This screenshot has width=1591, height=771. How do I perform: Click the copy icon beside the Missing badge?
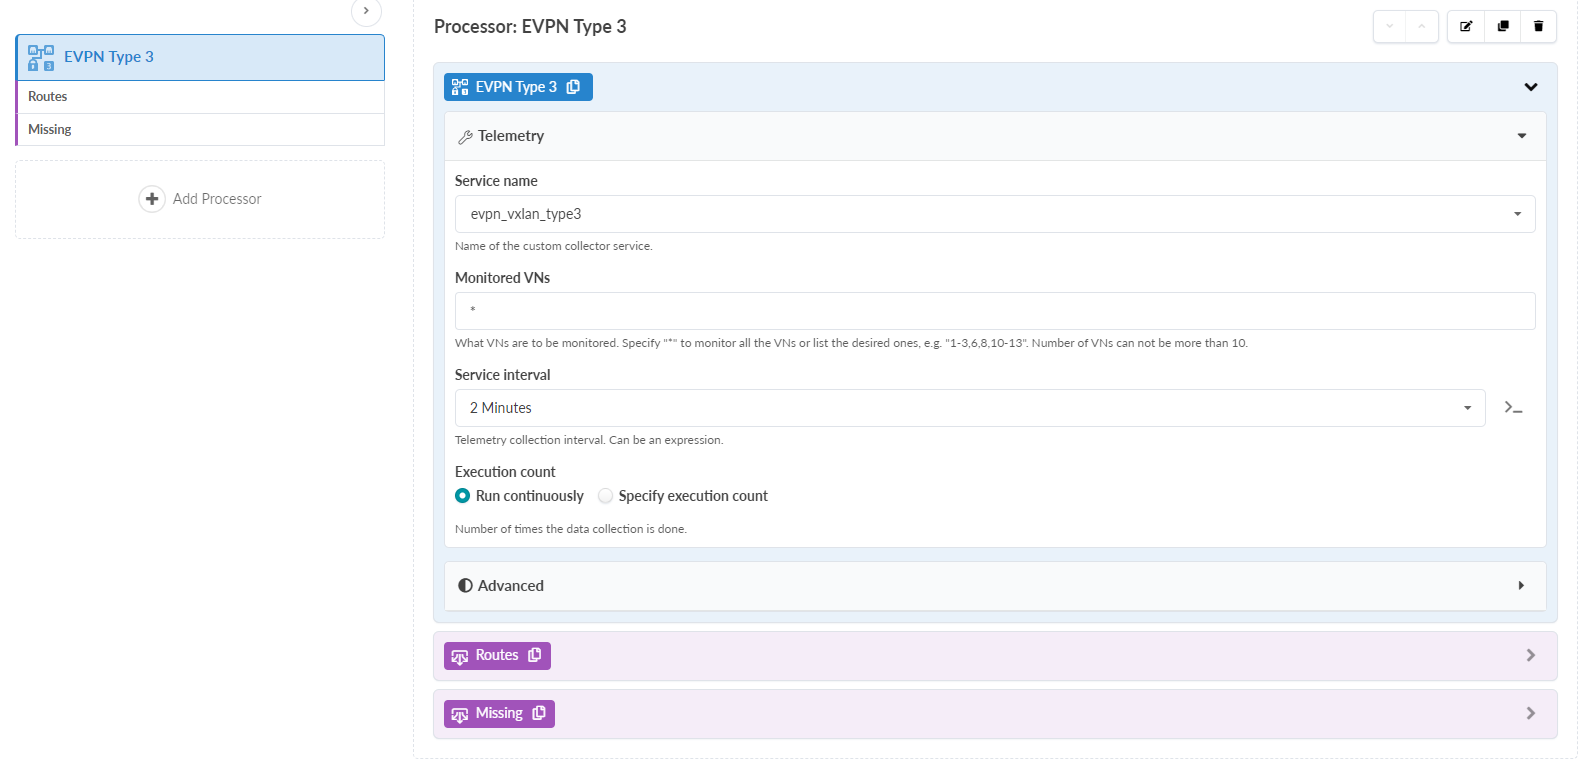[539, 713]
